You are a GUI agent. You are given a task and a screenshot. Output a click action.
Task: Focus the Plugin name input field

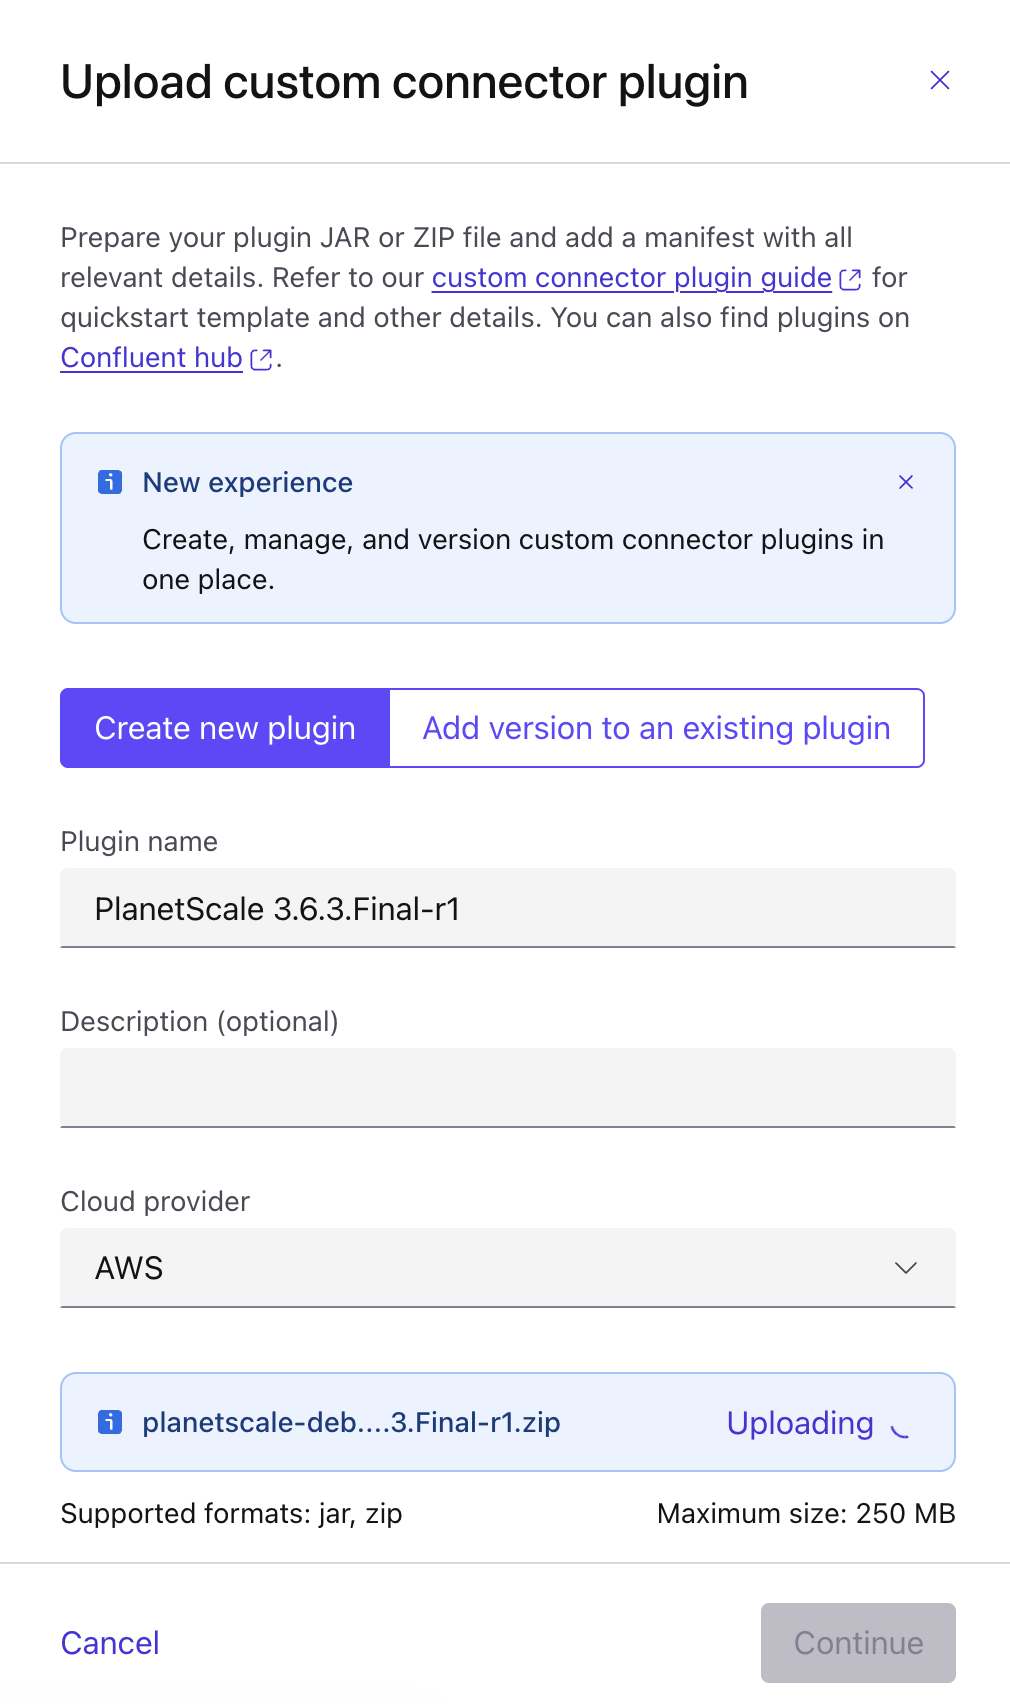[508, 908]
